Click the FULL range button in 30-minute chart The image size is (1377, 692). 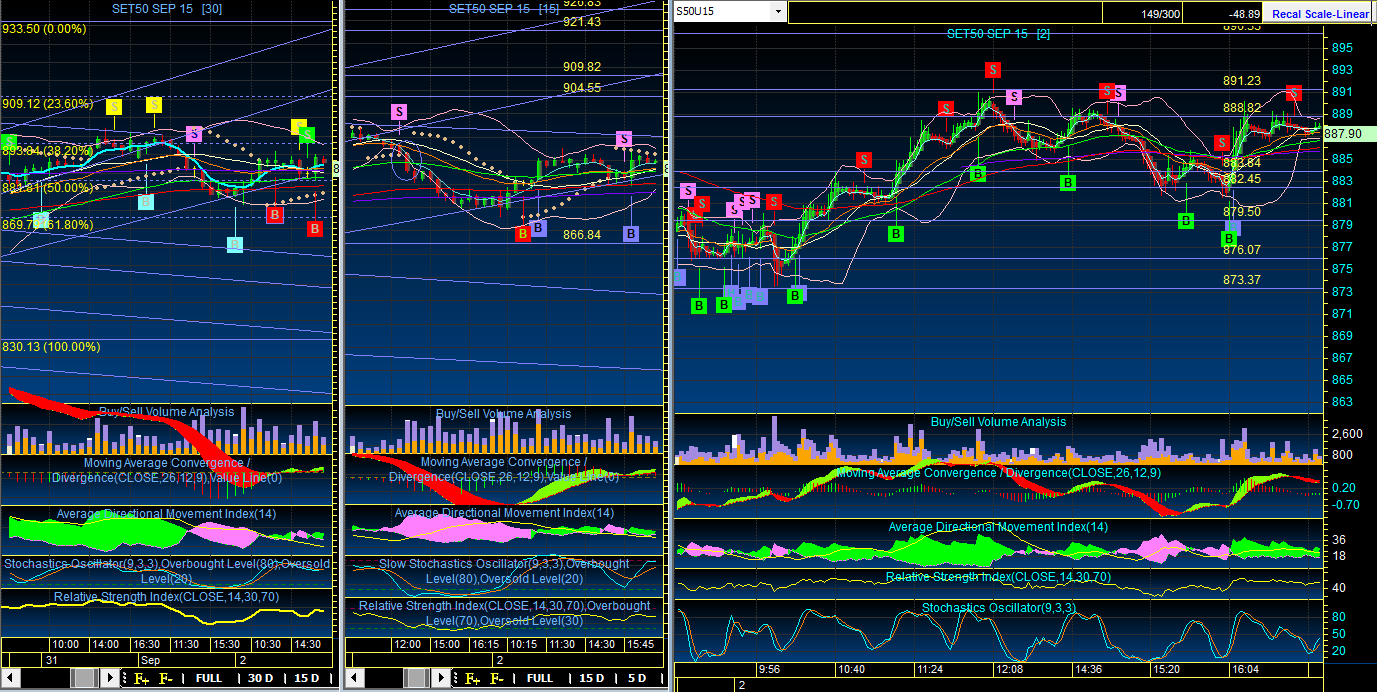pyautogui.click(x=209, y=678)
